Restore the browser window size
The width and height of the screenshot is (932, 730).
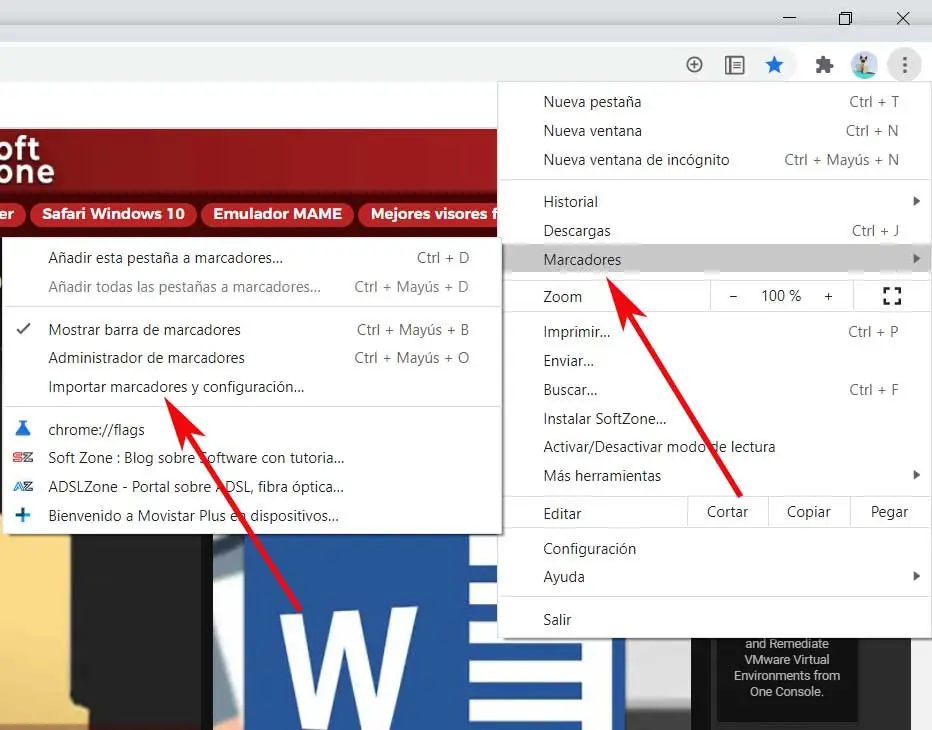tap(845, 18)
